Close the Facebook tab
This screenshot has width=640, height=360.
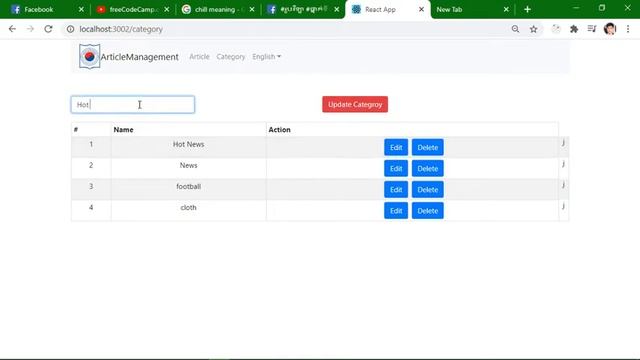coord(81,9)
